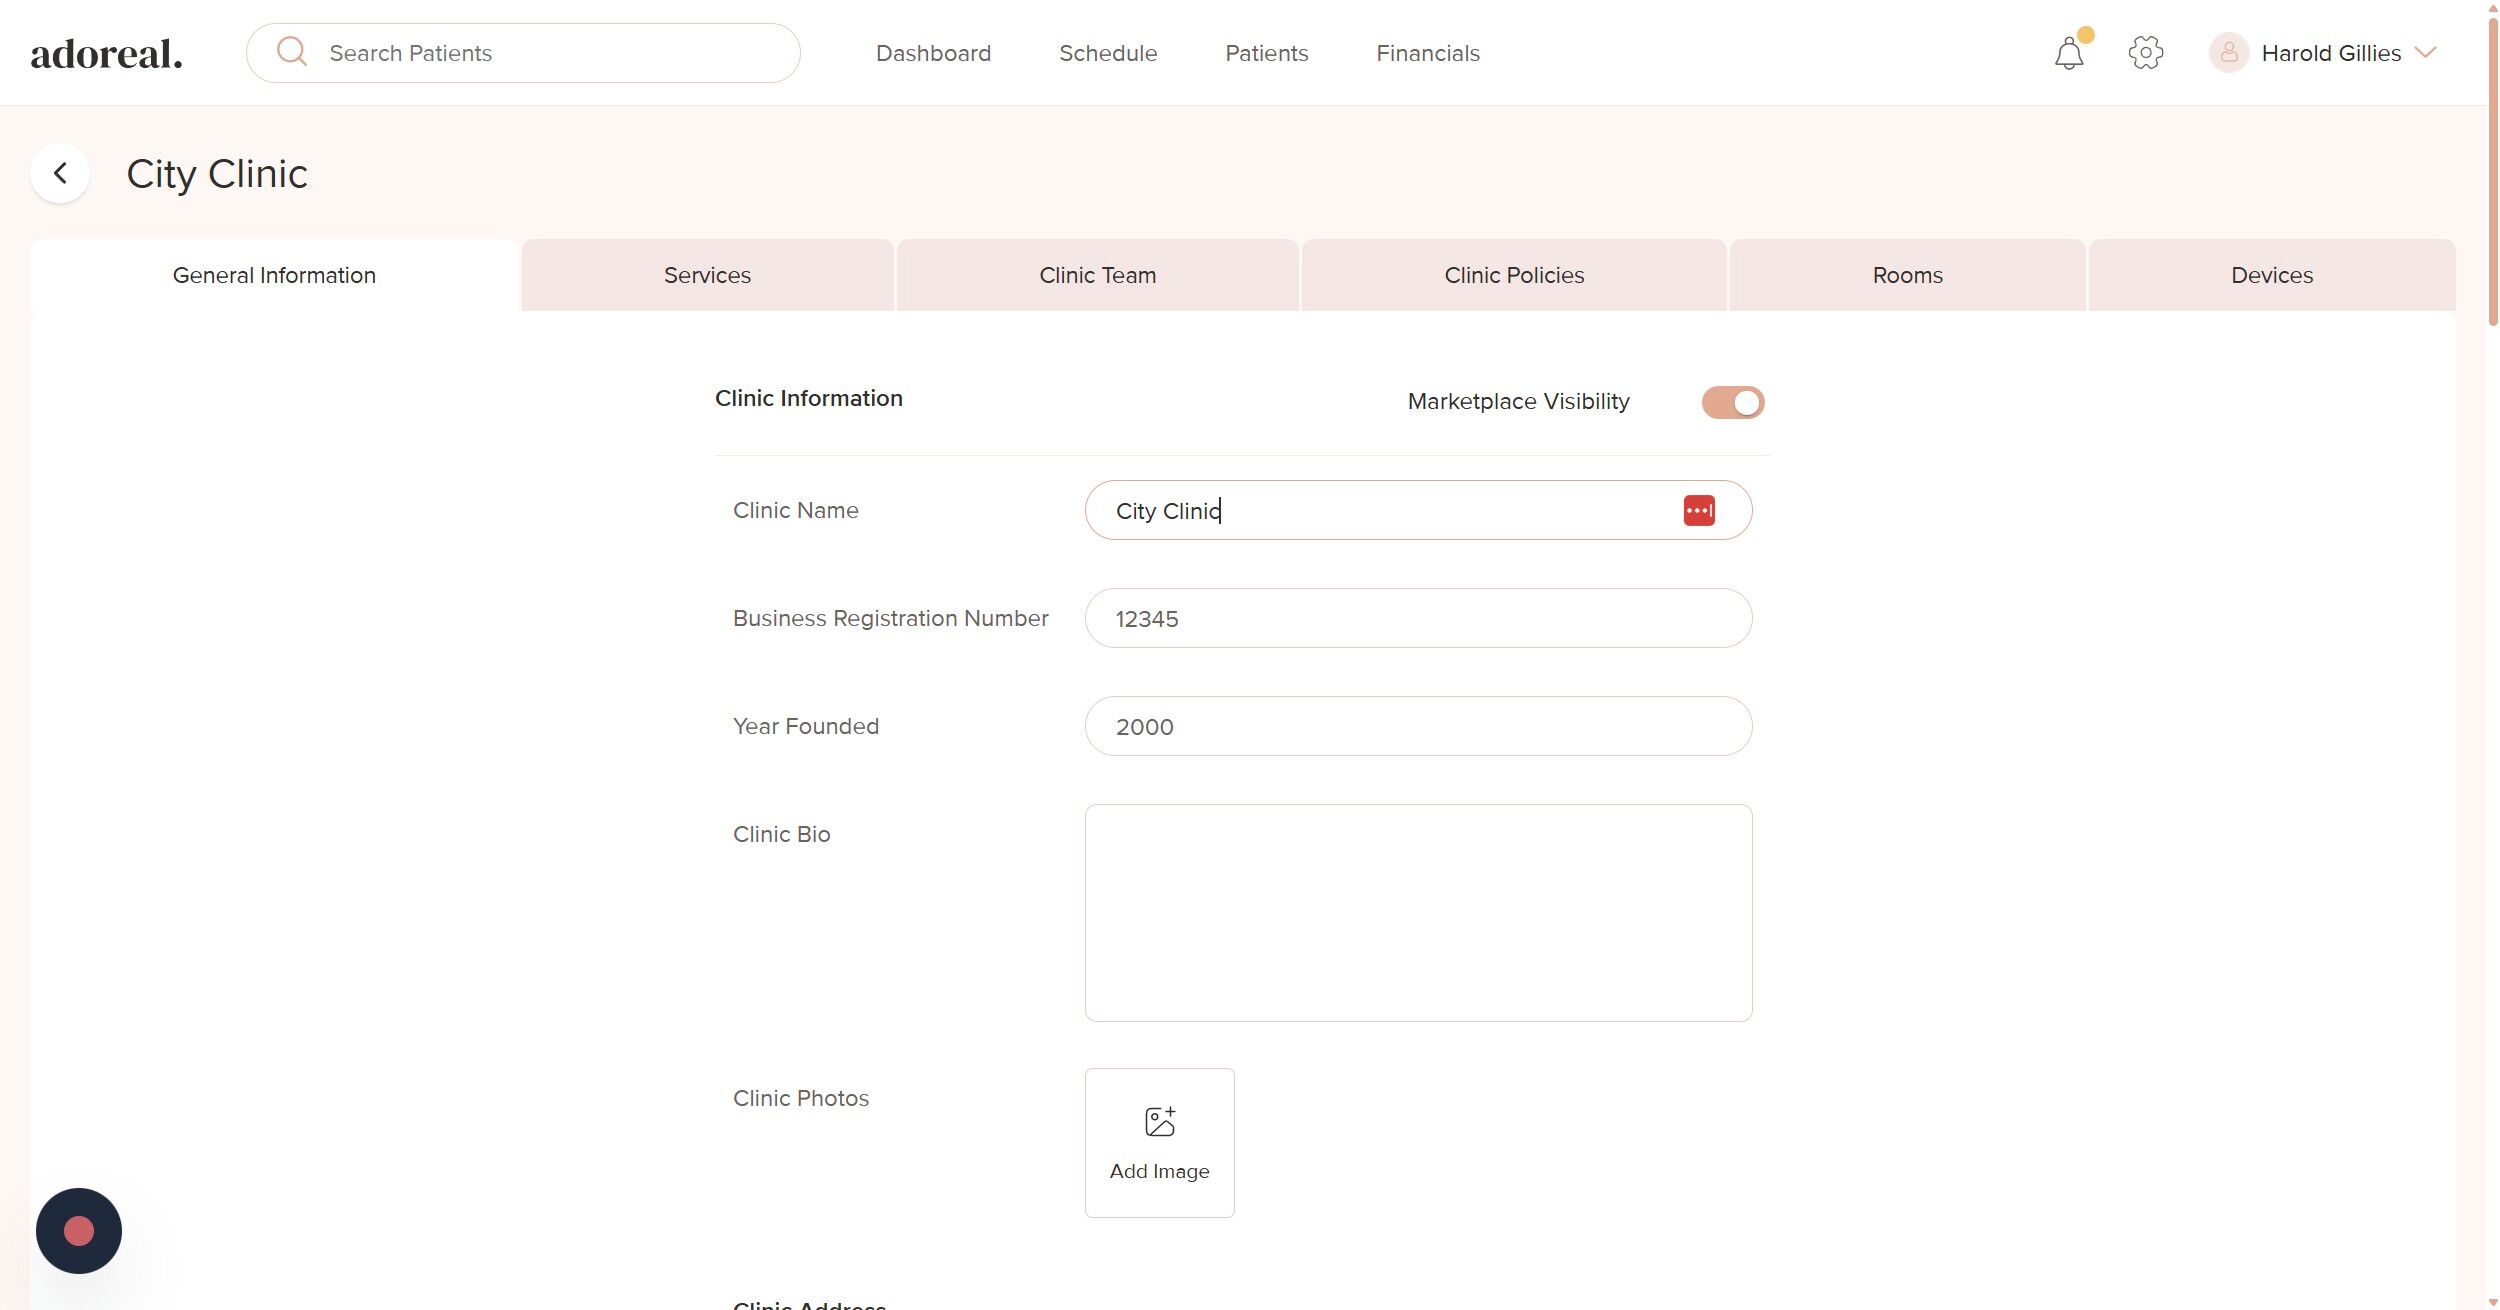Image resolution: width=2500 pixels, height=1310 pixels.
Task: Open settings via gear icon
Action: [x=2145, y=53]
